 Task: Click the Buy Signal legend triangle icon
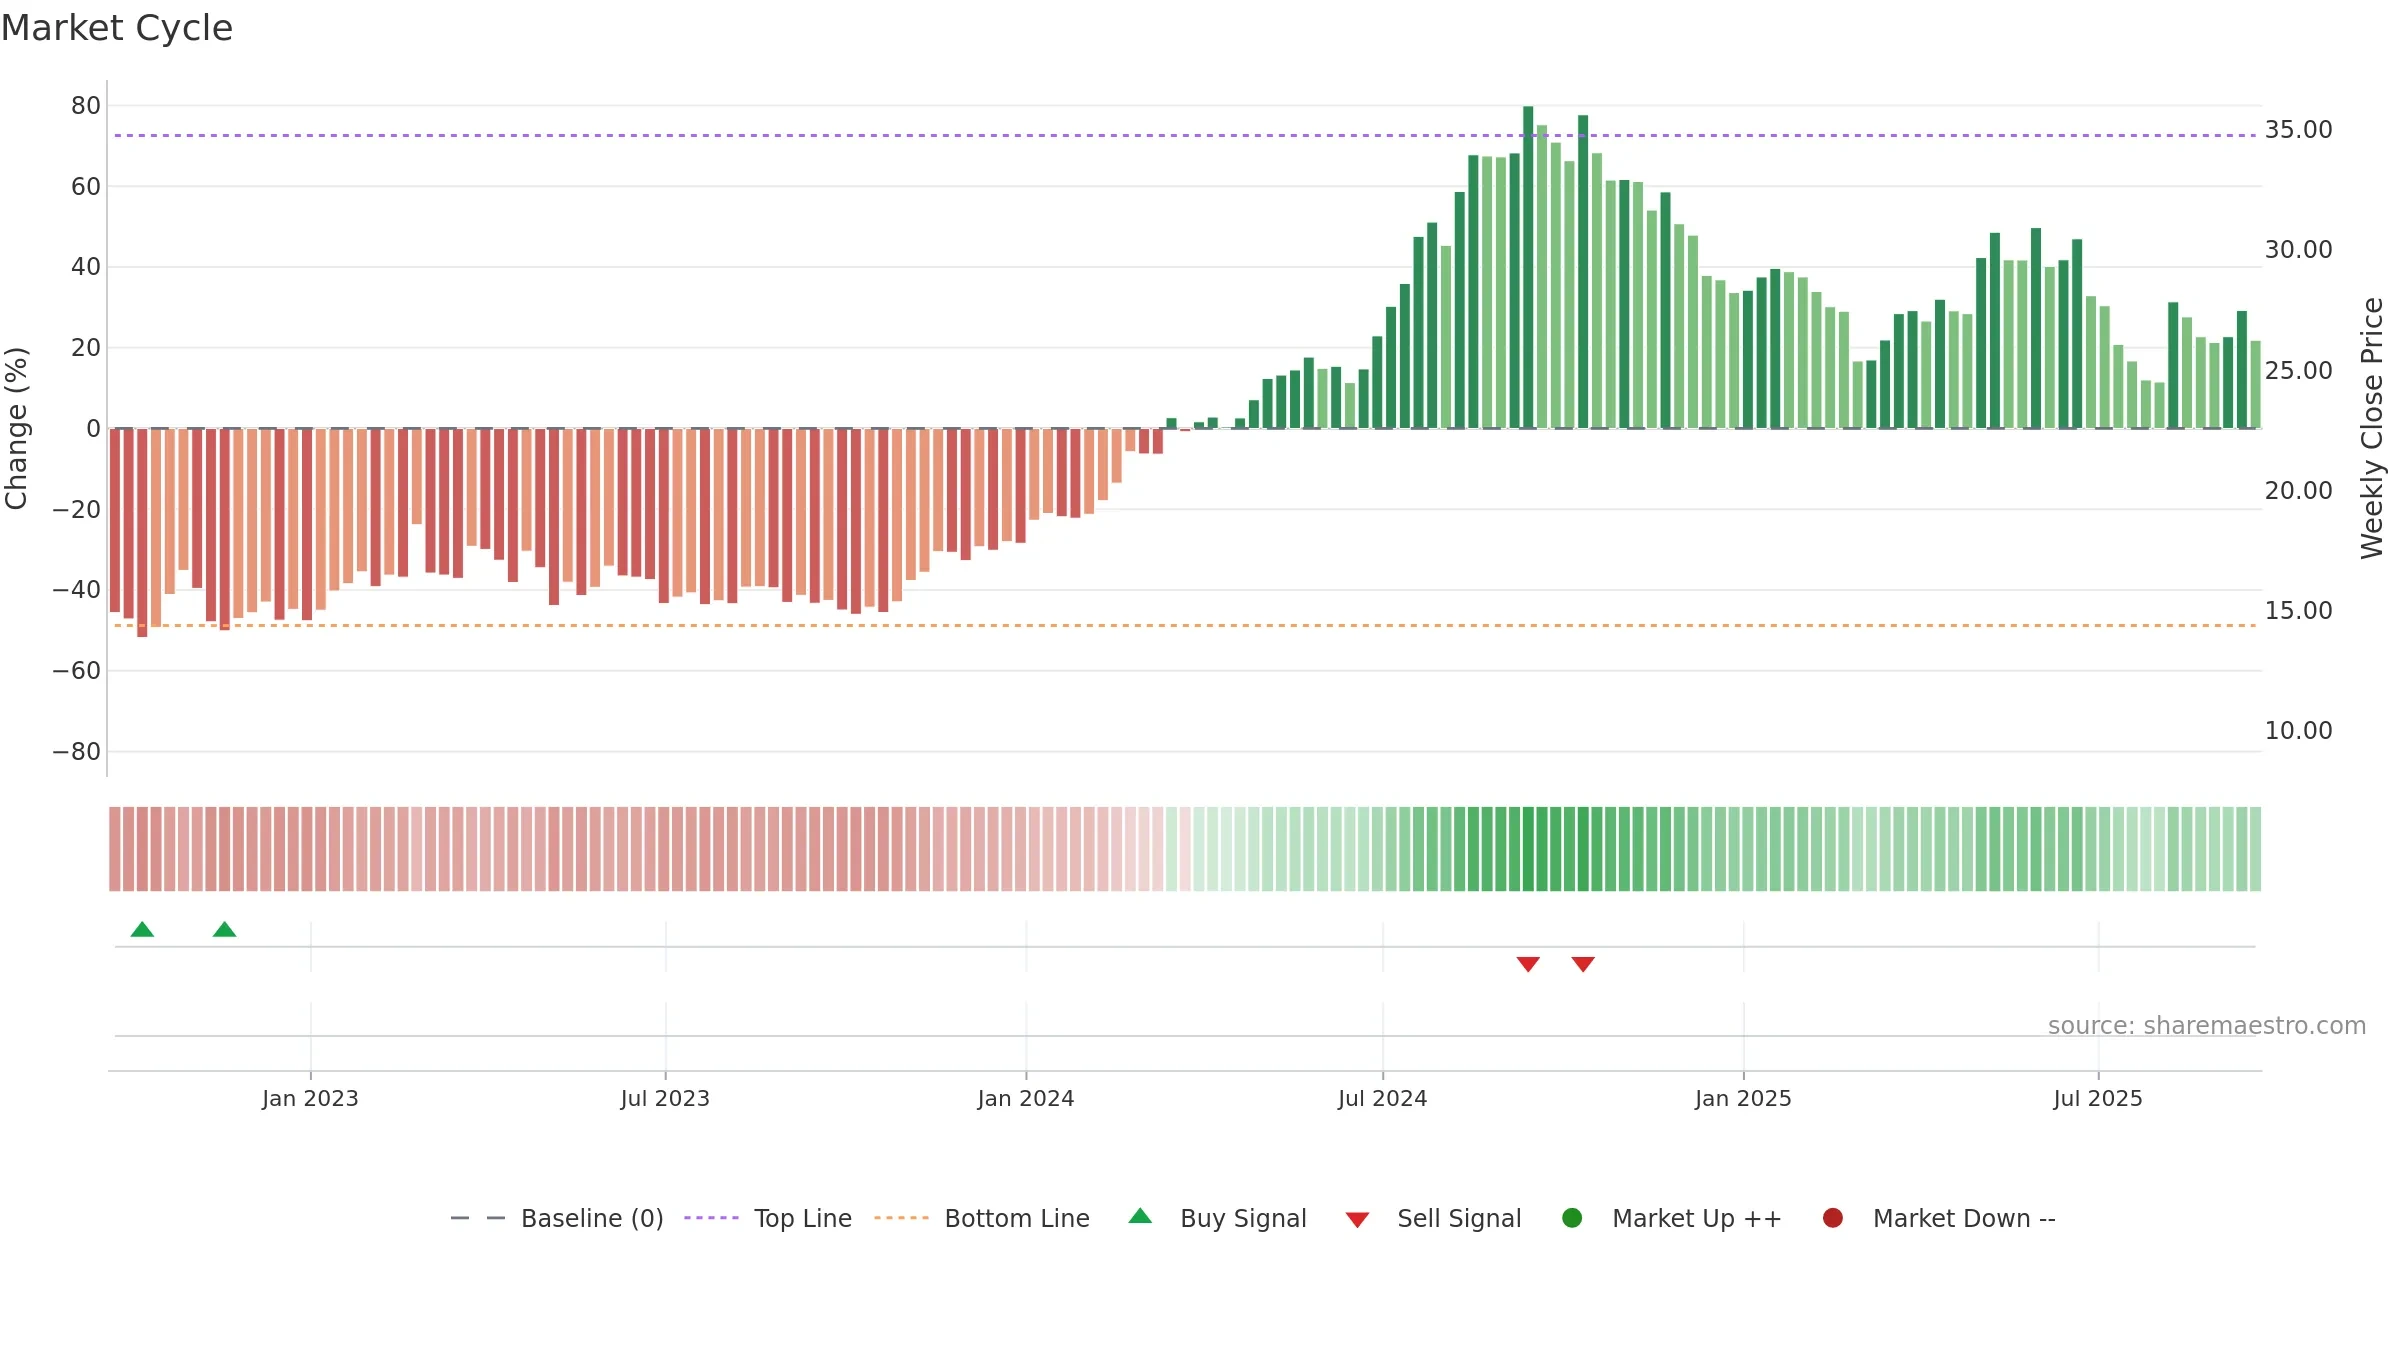click(x=1140, y=1216)
